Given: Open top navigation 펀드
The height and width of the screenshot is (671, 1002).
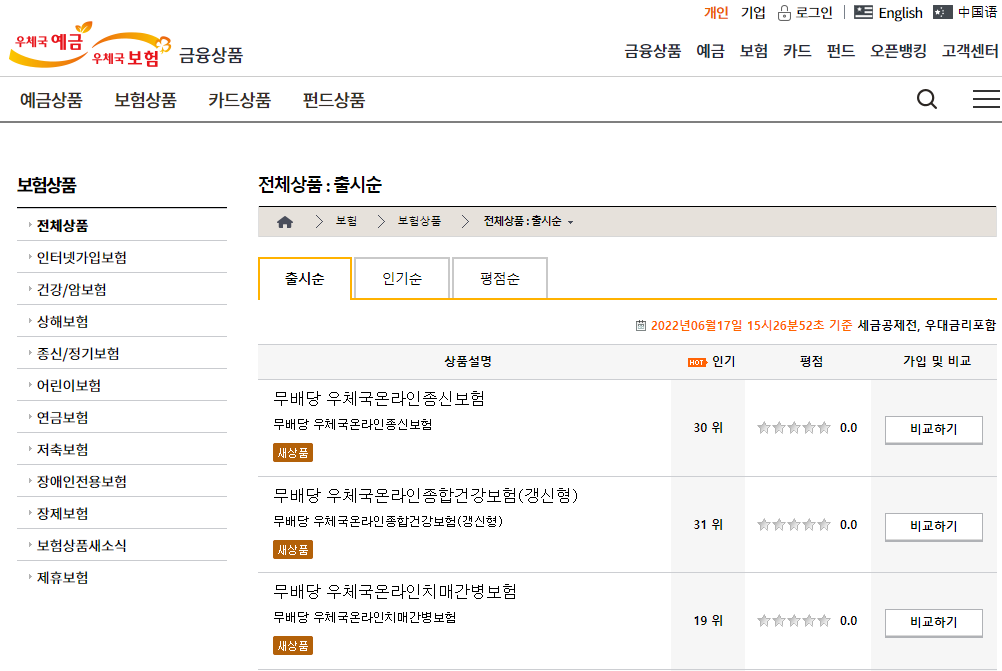Looking at the screenshot, I should click(x=840, y=51).
